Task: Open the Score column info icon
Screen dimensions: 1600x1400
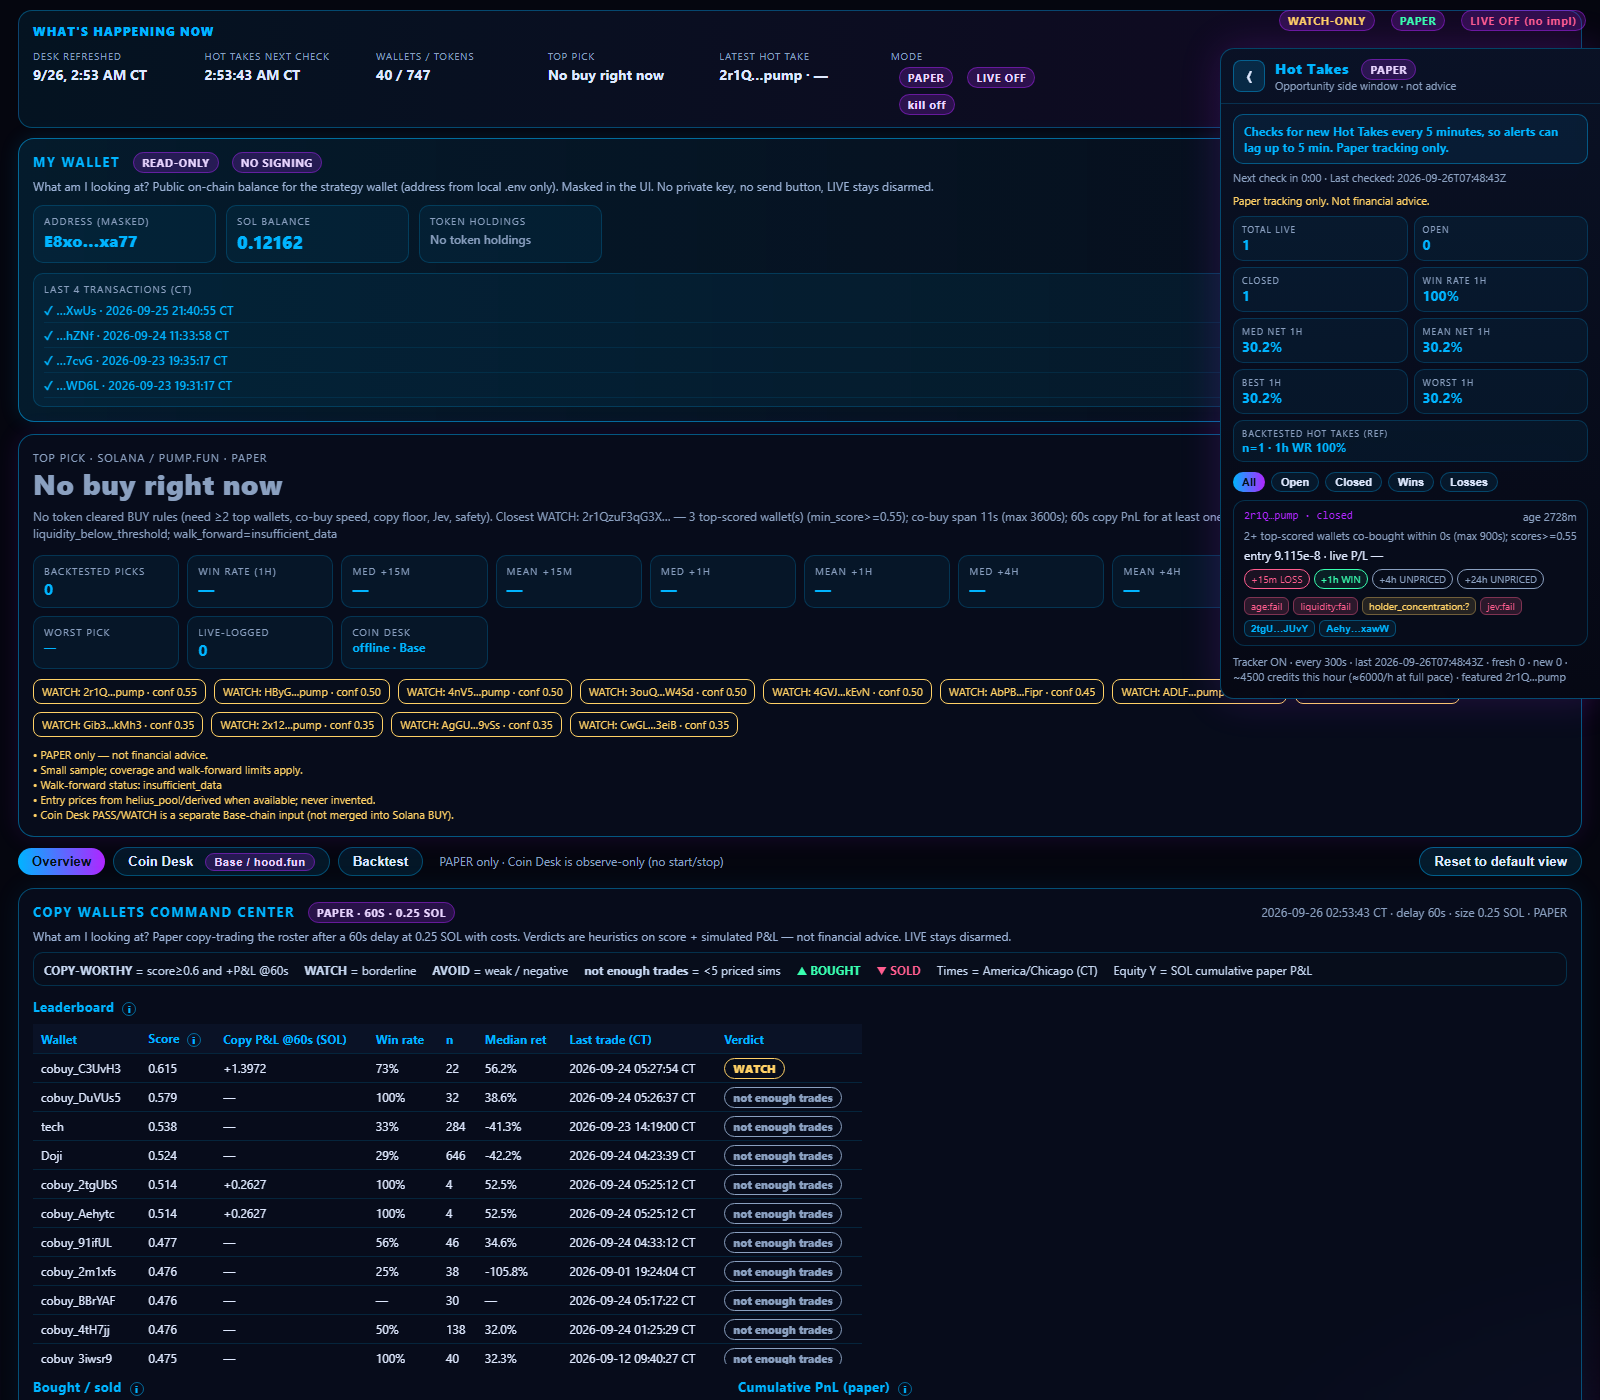Action: pos(194,1040)
